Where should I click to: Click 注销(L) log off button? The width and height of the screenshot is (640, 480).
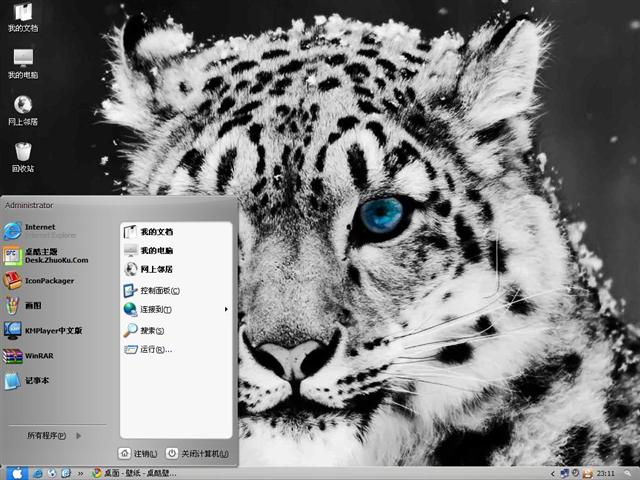point(138,453)
